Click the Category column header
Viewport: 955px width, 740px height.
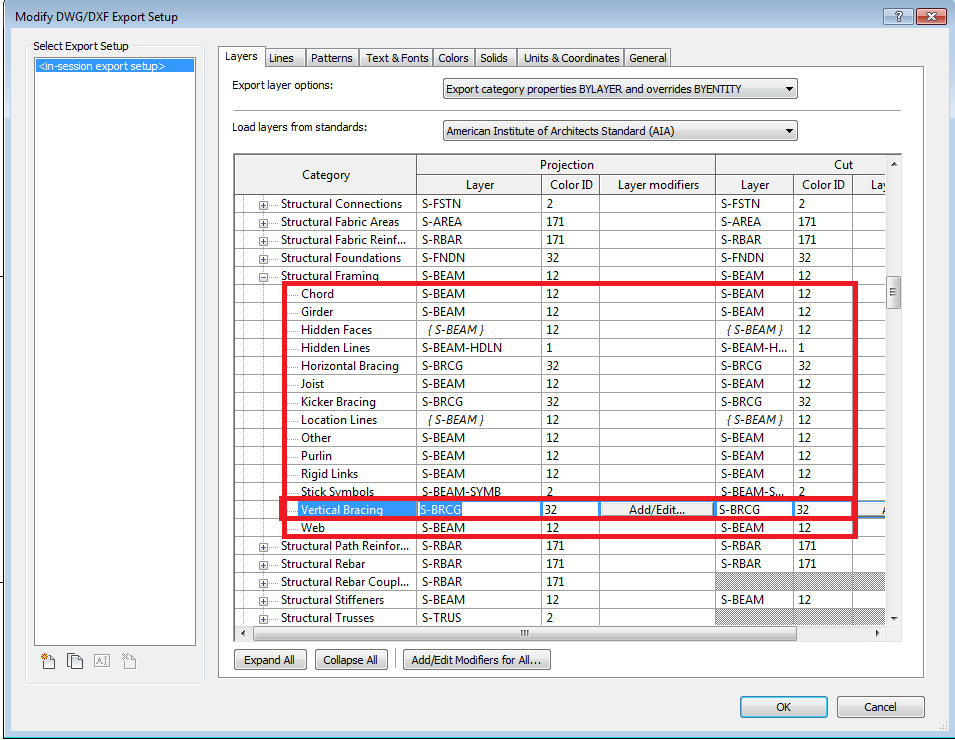(326, 175)
